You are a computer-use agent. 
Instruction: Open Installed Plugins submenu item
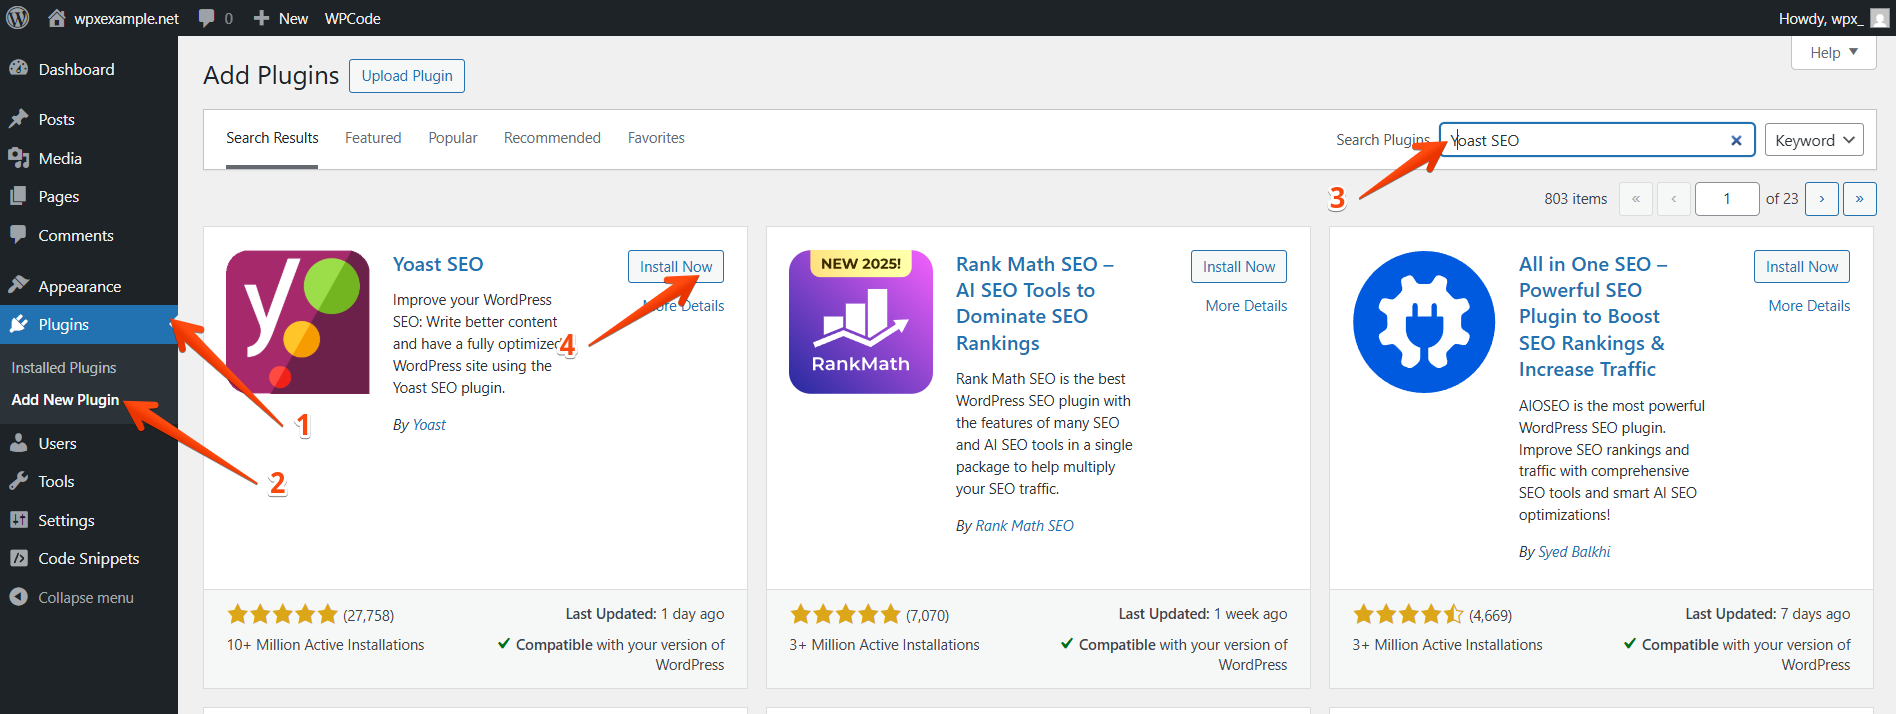pos(64,368)
